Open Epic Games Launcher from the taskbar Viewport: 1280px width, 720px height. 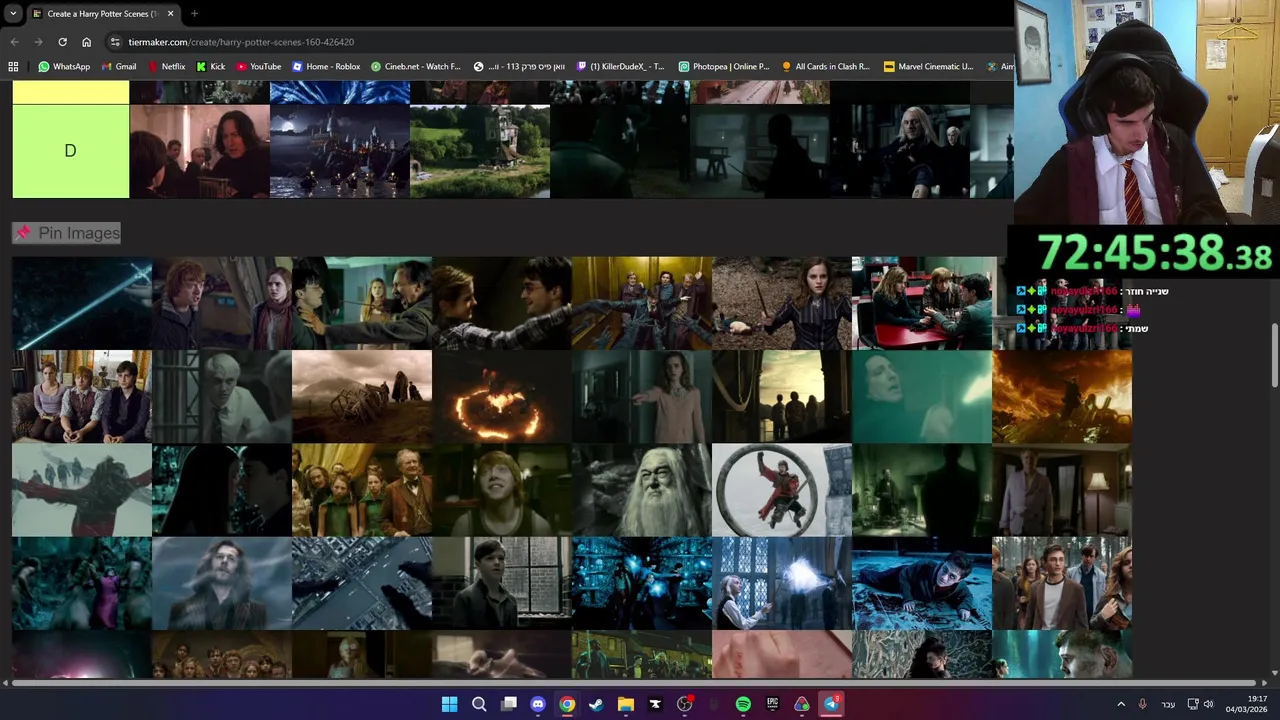772,704
